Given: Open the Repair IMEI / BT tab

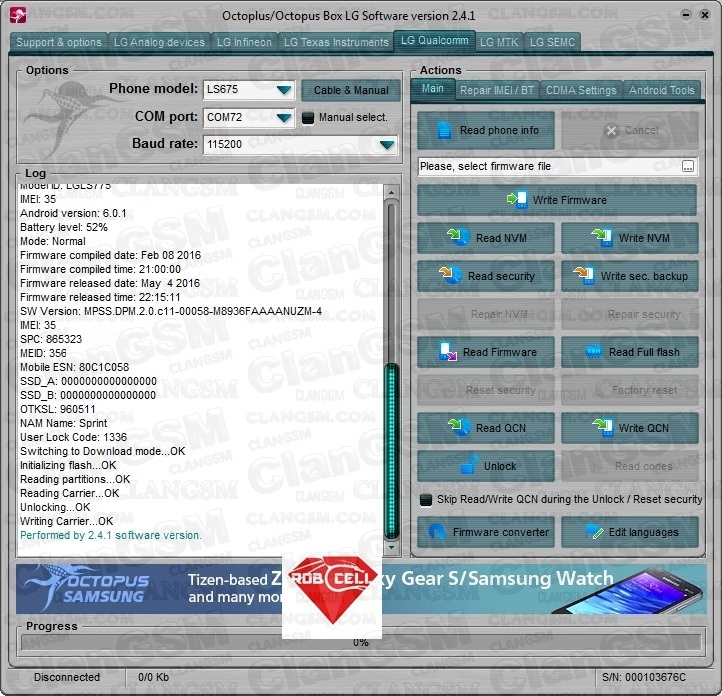Looking at the screenshot, I should [497, 90].
